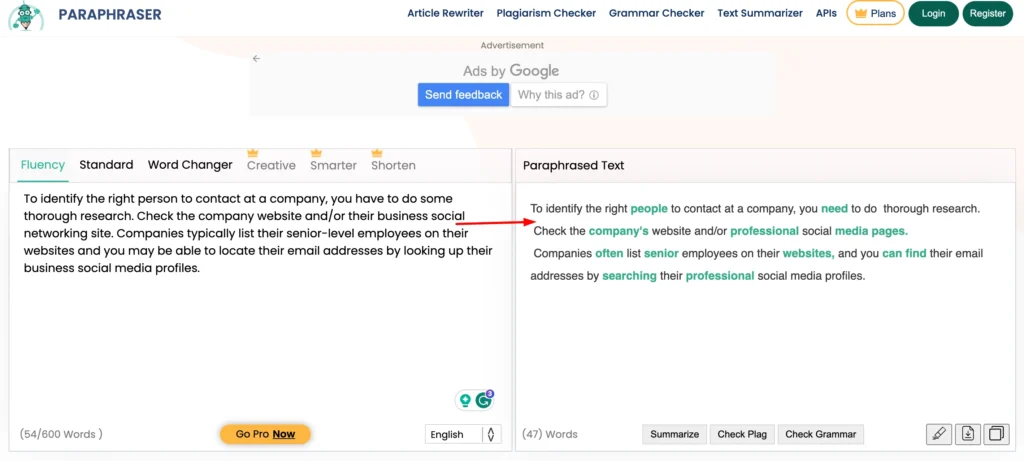Open Article Rewriter from top navigation
This screenshot has height=461, width=1024.
(x=445, y=14)
